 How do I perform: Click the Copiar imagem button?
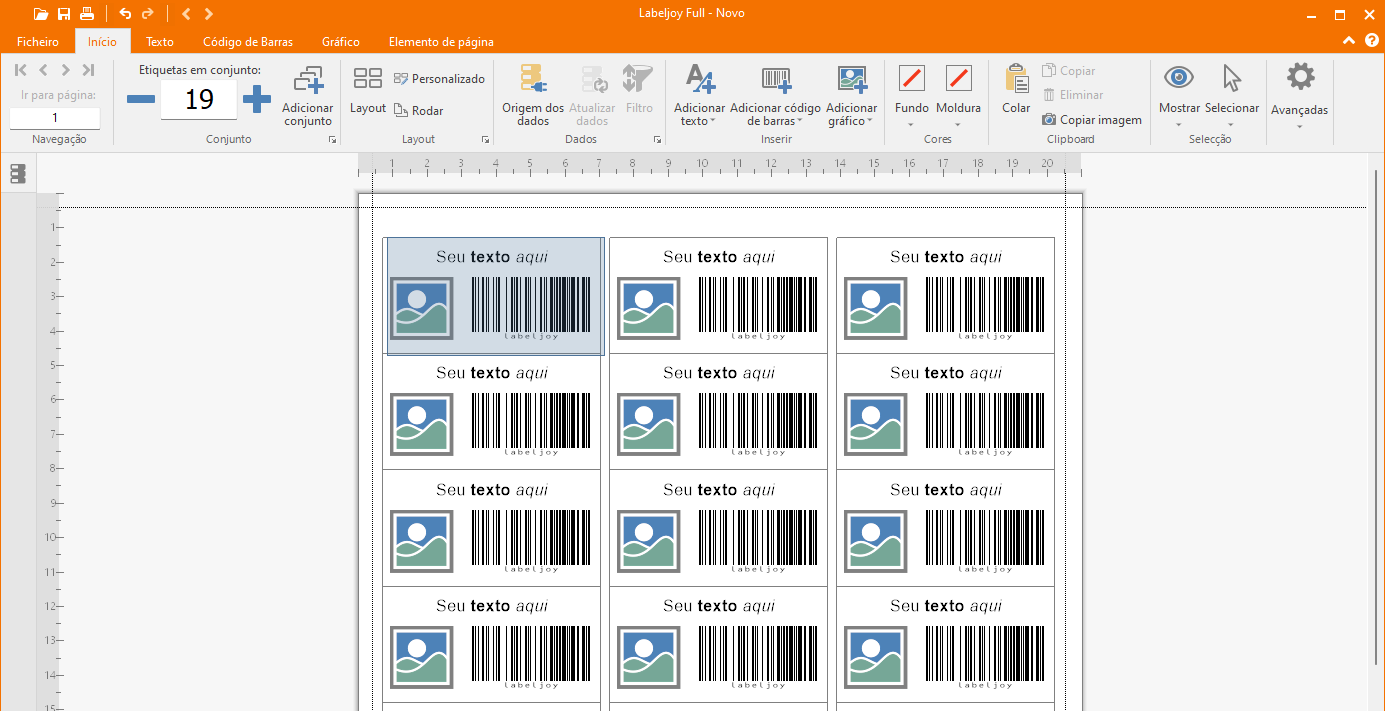(x=1091, y=120)
